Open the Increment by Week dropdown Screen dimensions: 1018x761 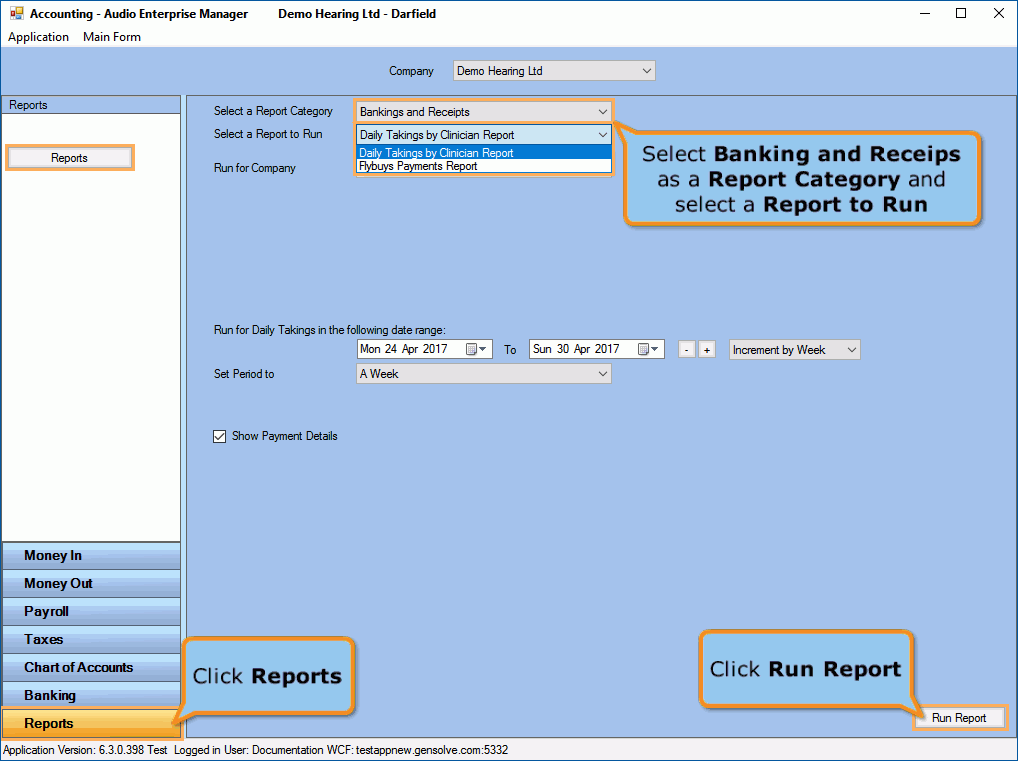(852, 349)
